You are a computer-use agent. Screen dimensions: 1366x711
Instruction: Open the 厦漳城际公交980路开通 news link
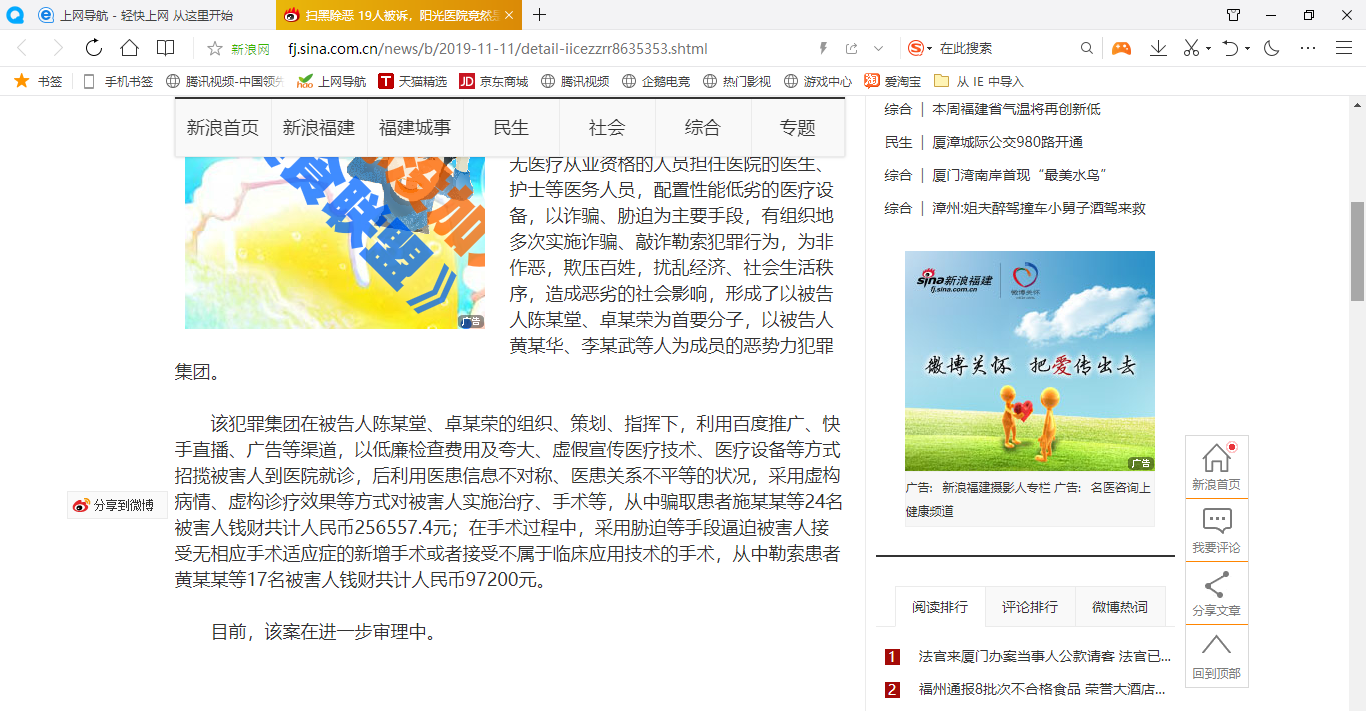[1007, 142]
